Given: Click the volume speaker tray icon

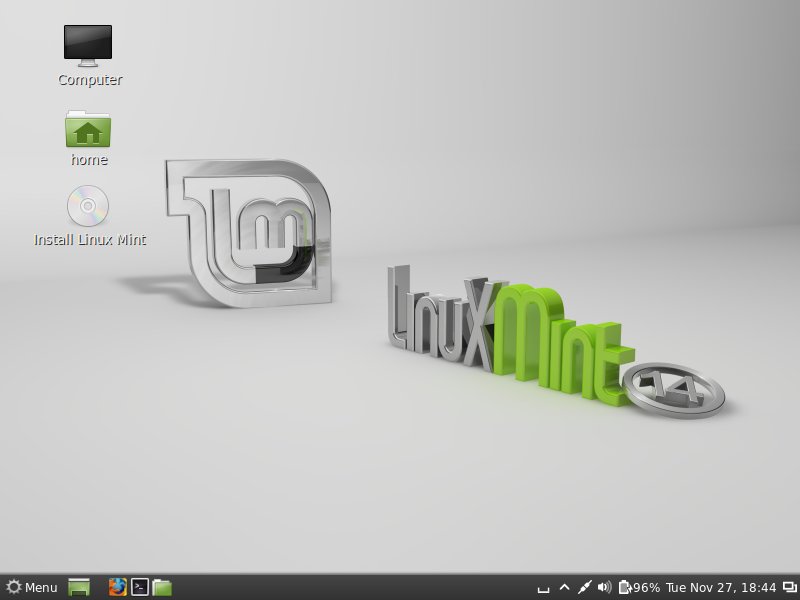Looking at the screenshot, I should click(x=605, y=588).
